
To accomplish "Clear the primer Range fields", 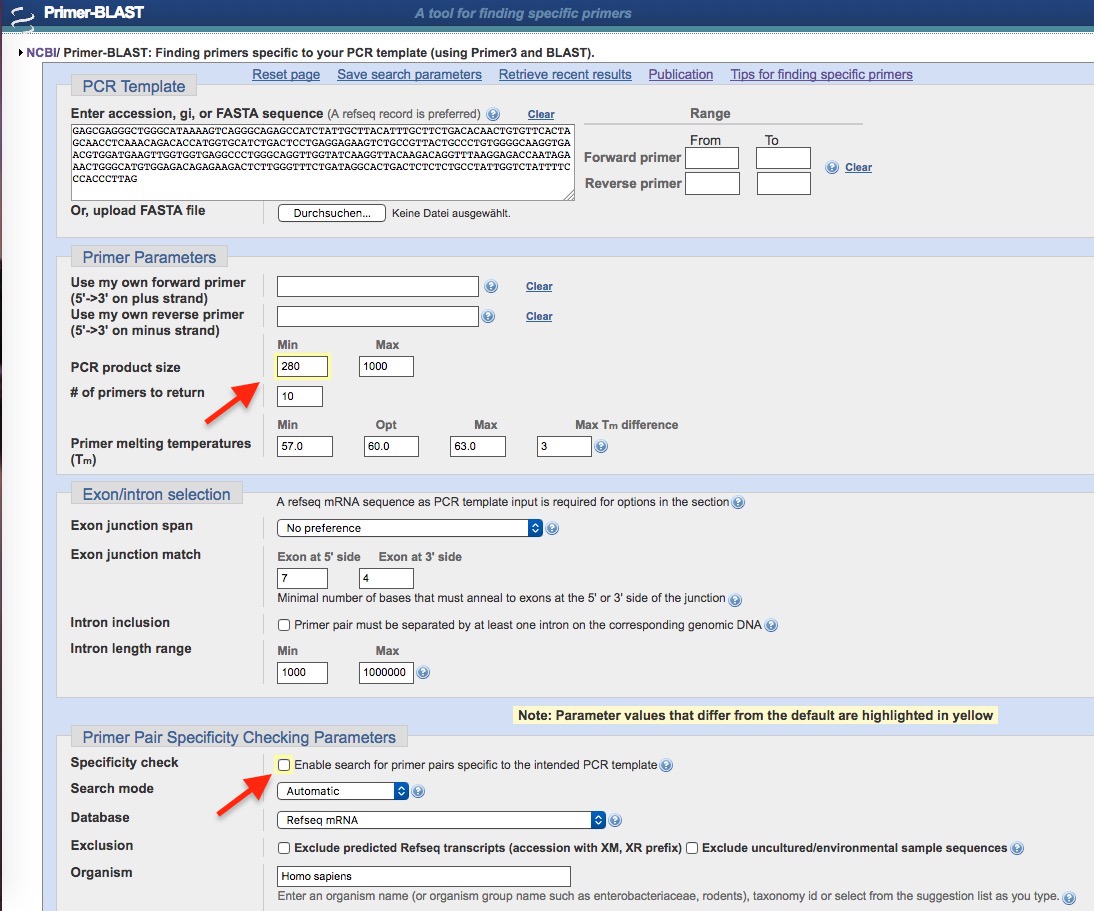I will 858,167.
